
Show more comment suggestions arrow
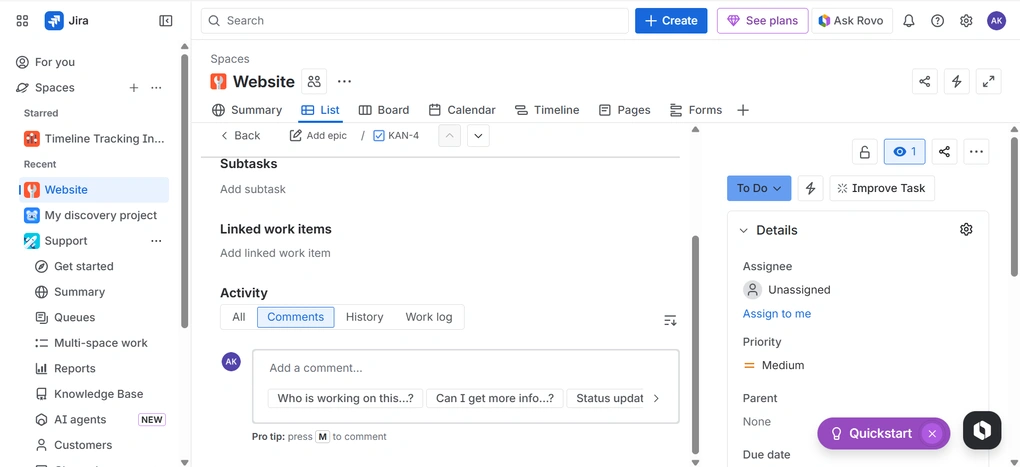click(x=656, y=398)
